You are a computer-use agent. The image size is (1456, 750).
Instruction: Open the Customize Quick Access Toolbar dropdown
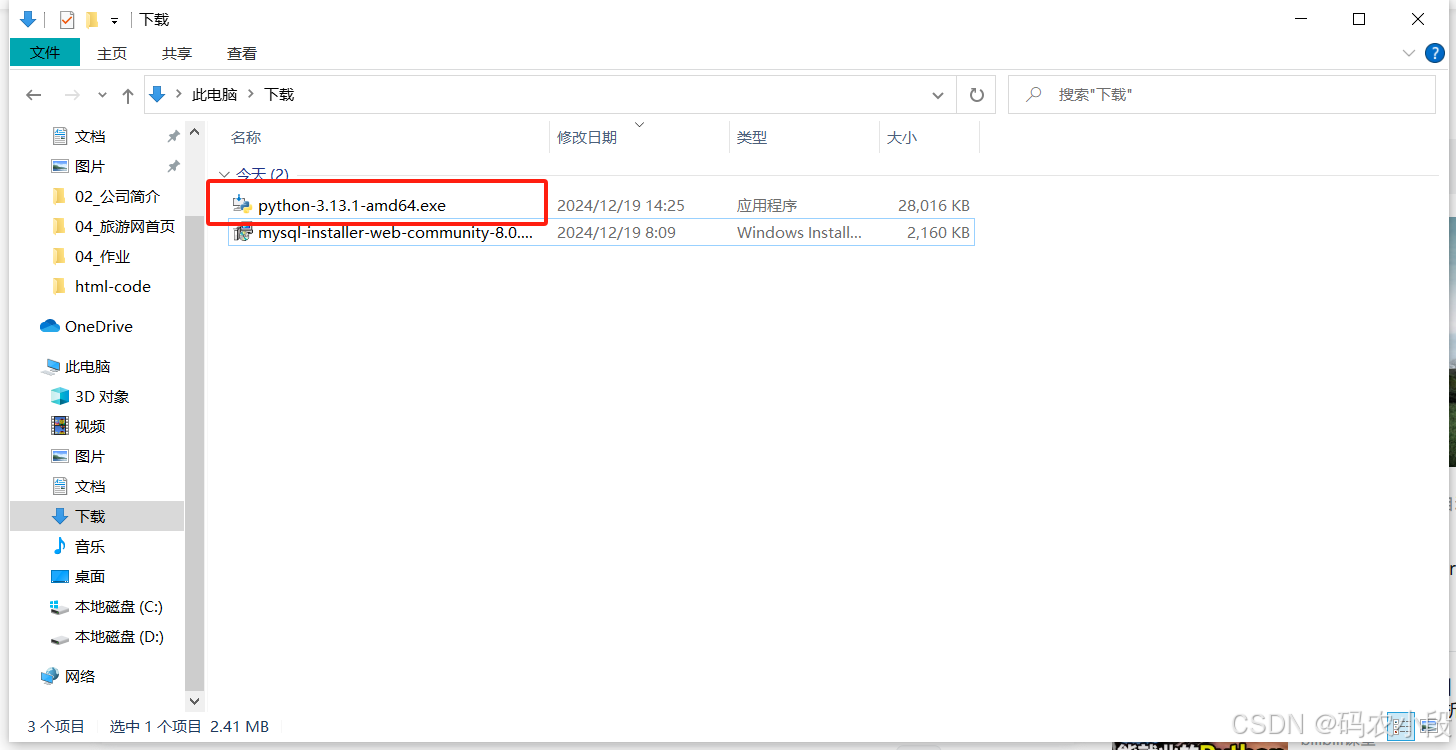114,20
